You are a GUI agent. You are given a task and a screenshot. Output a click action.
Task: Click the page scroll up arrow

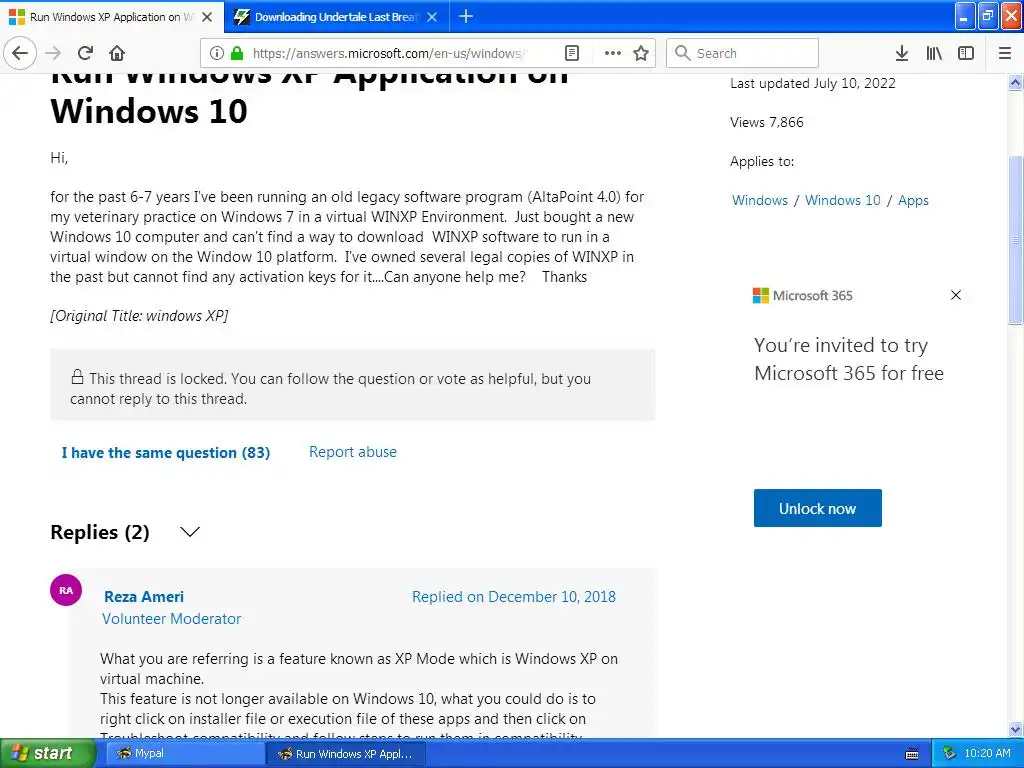point(1015,83)
